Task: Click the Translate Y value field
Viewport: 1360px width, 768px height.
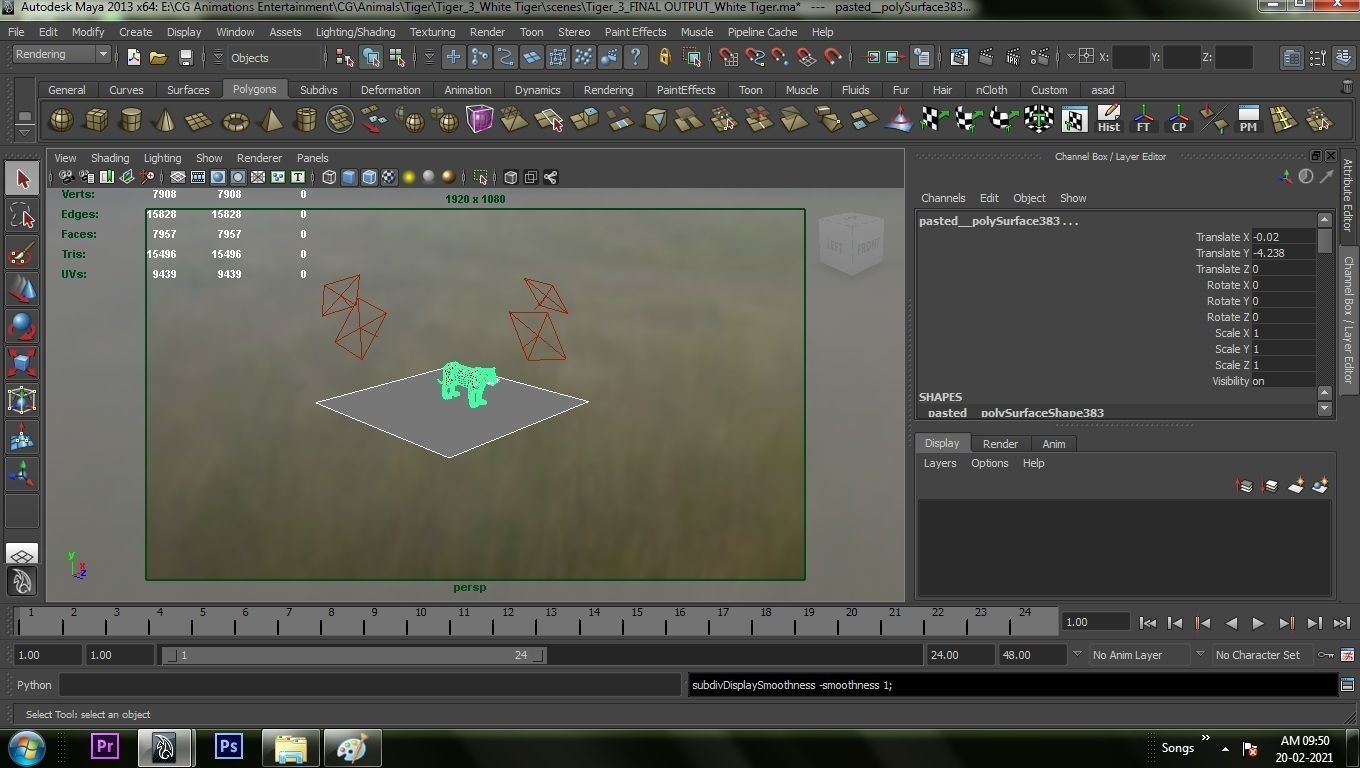Action: (1284, 253)
